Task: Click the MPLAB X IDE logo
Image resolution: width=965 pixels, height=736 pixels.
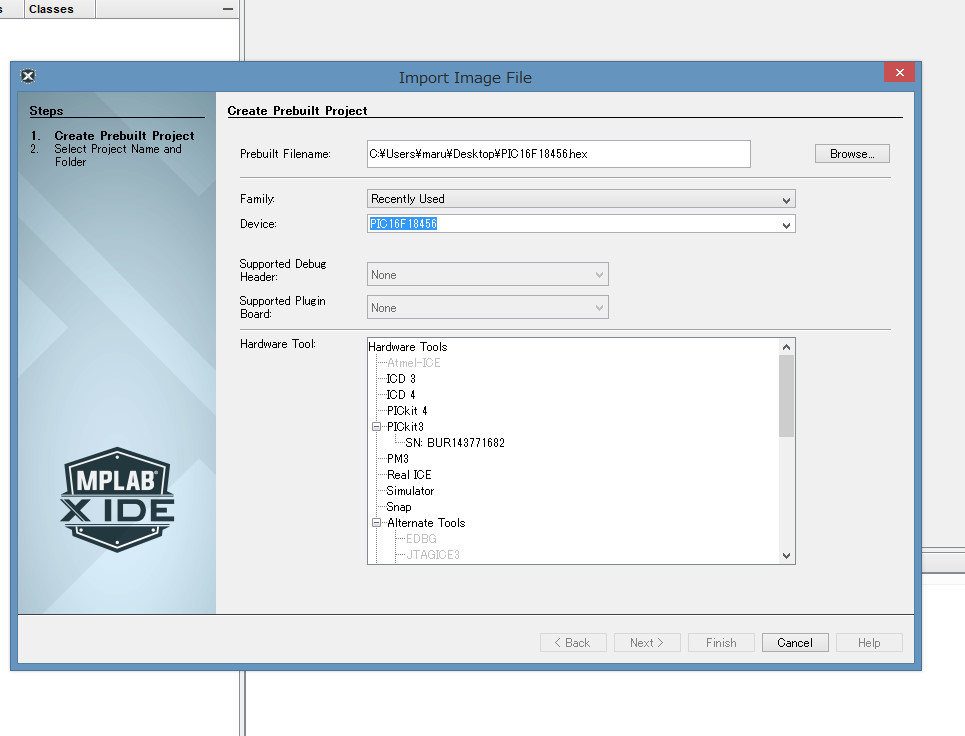Action: (x=117, y=499)
